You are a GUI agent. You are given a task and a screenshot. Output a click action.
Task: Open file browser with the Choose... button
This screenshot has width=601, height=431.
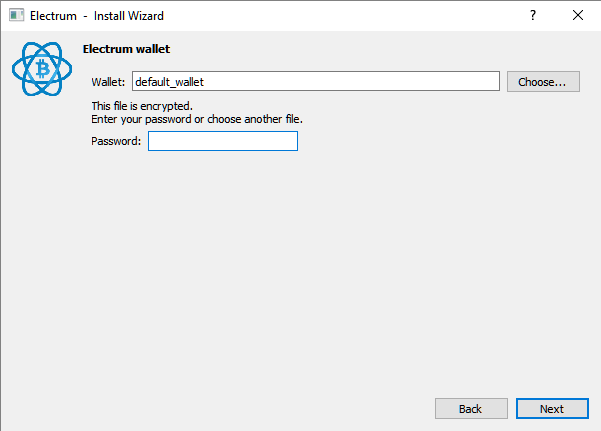[543, 81]
